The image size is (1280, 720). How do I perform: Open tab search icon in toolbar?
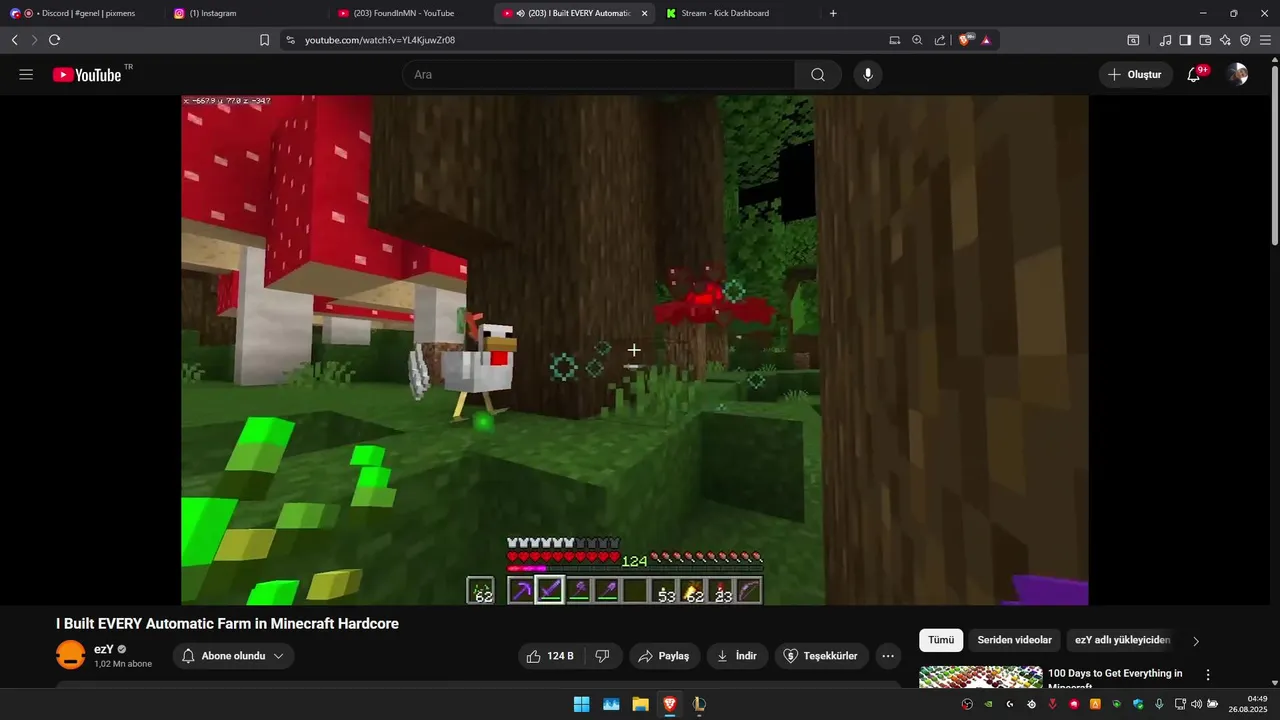[x=1133, y=40]
